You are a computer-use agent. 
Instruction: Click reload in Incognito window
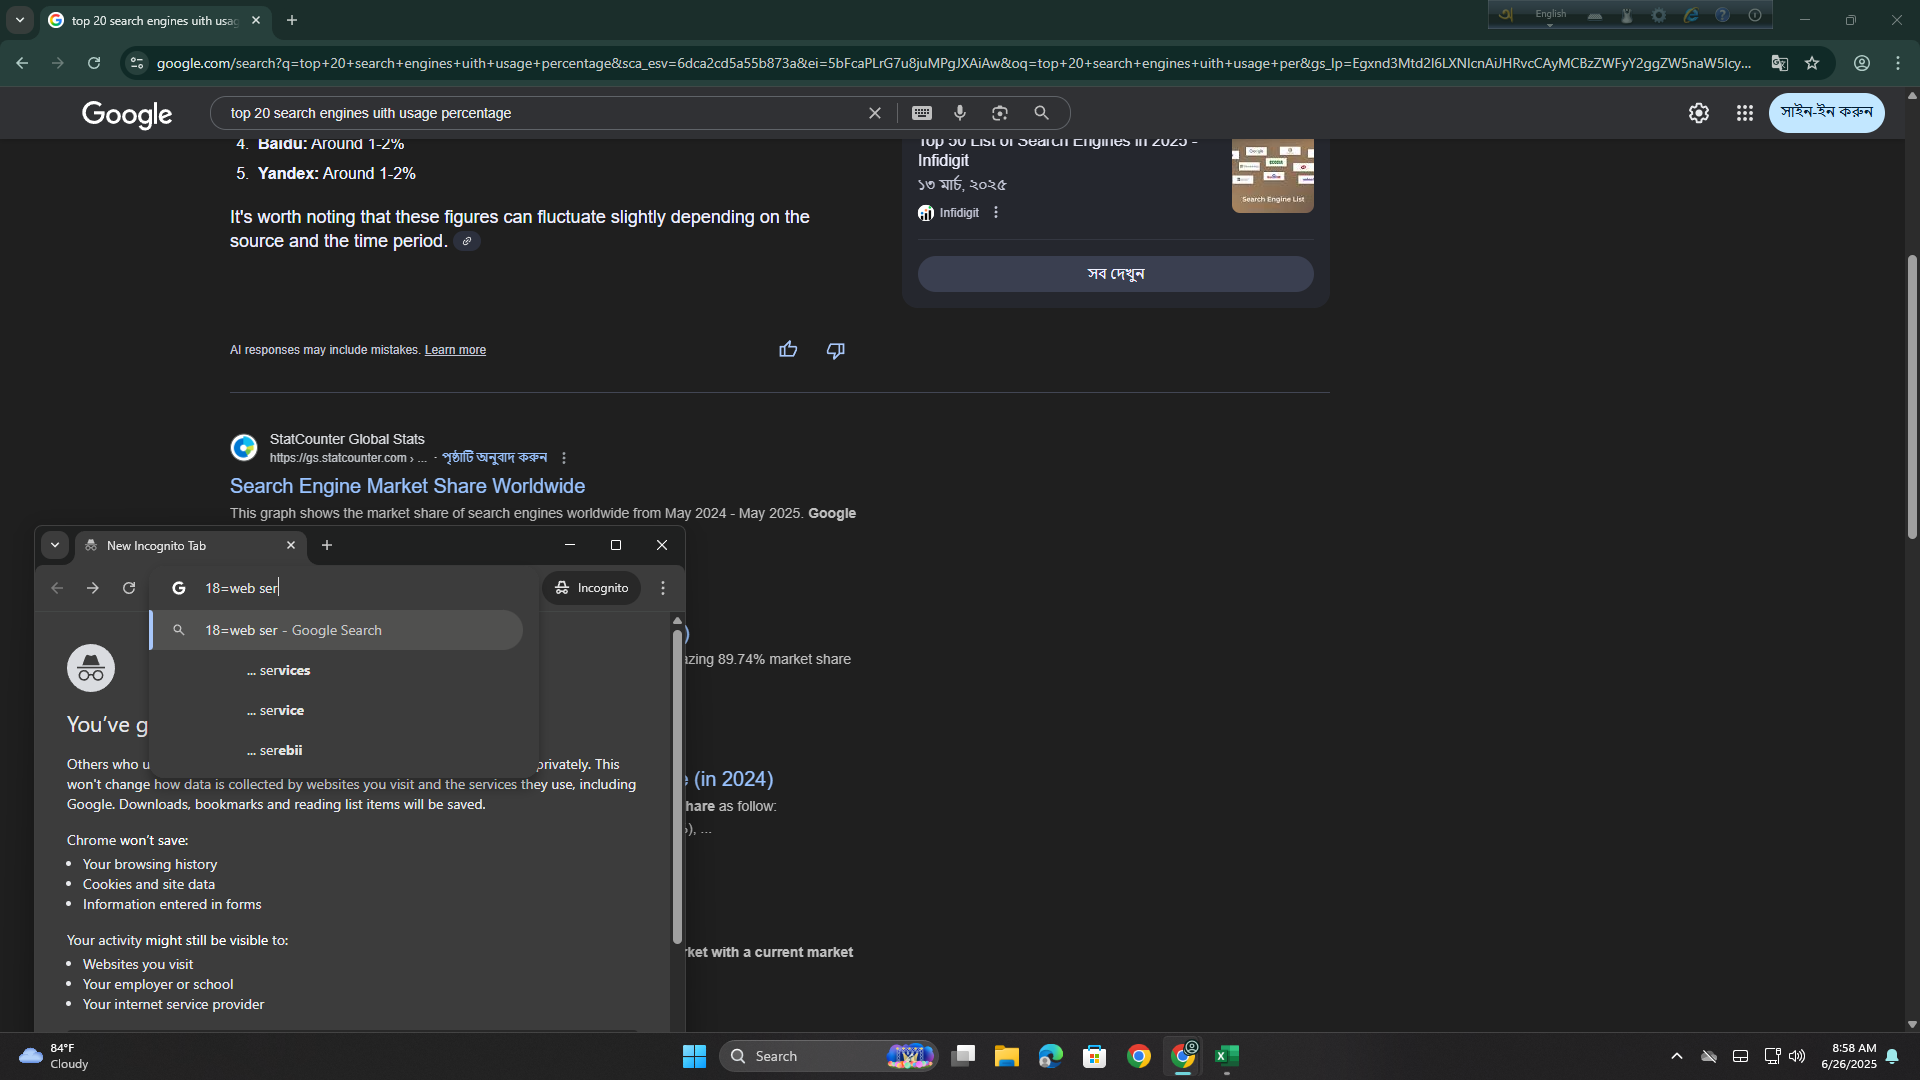click(129, 588)
